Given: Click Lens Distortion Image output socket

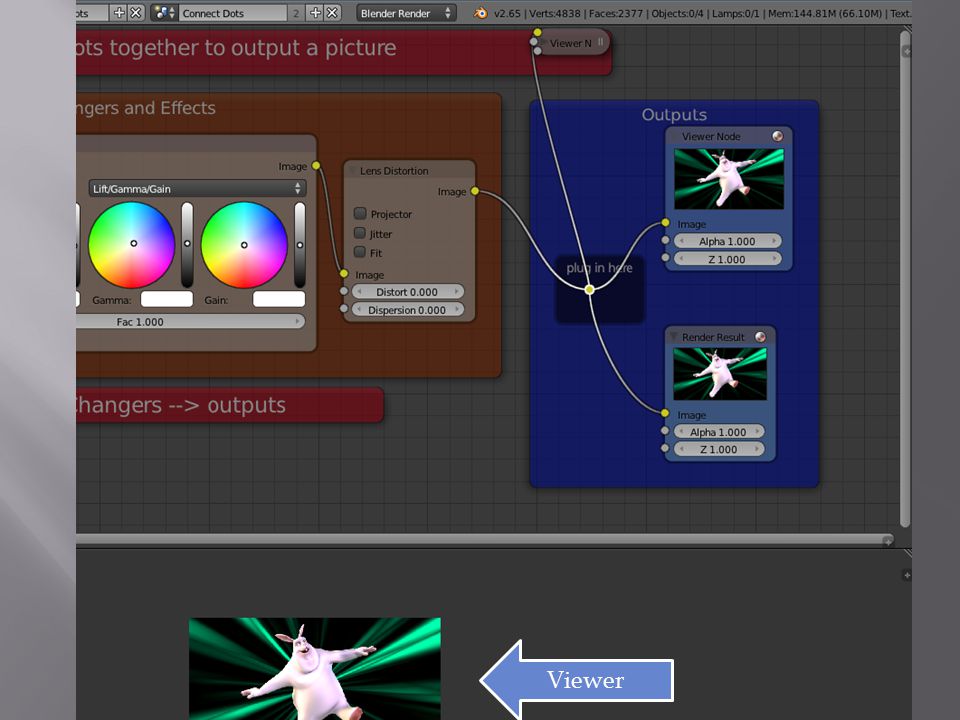Looking at the screenshot, I should pos(474,191).
